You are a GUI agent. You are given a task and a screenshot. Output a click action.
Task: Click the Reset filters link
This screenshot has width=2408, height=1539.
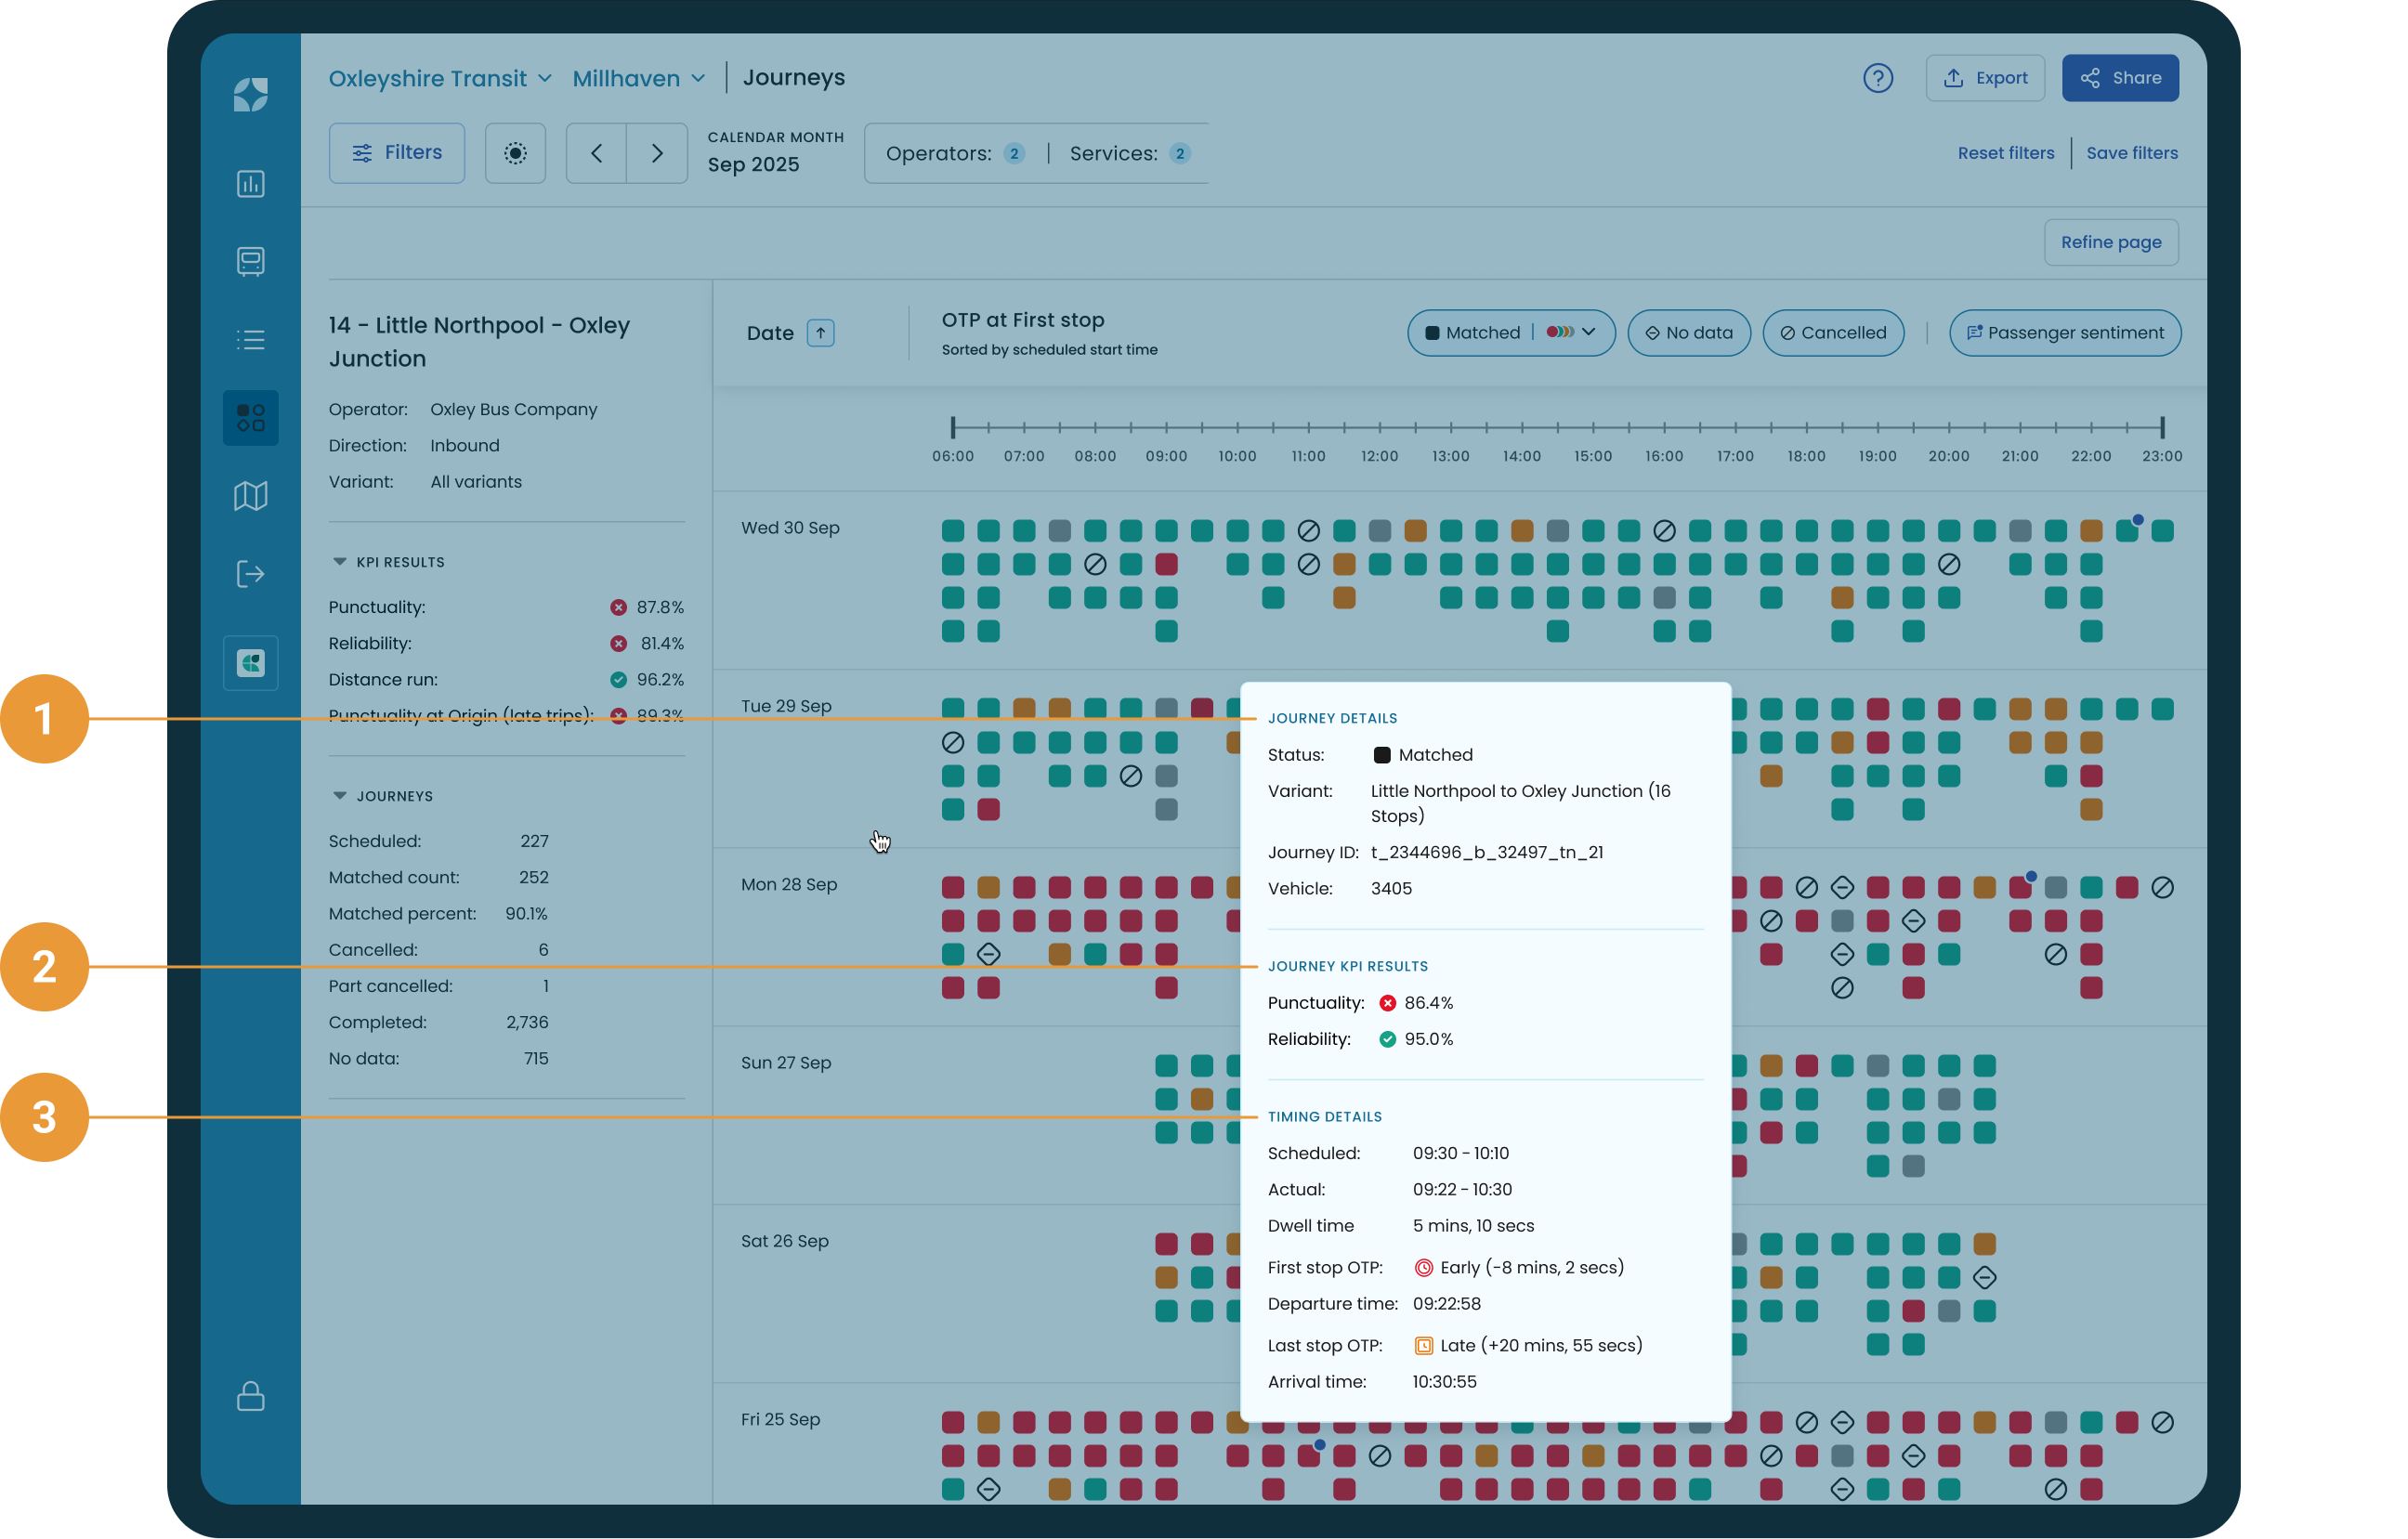click(2005, 153)
